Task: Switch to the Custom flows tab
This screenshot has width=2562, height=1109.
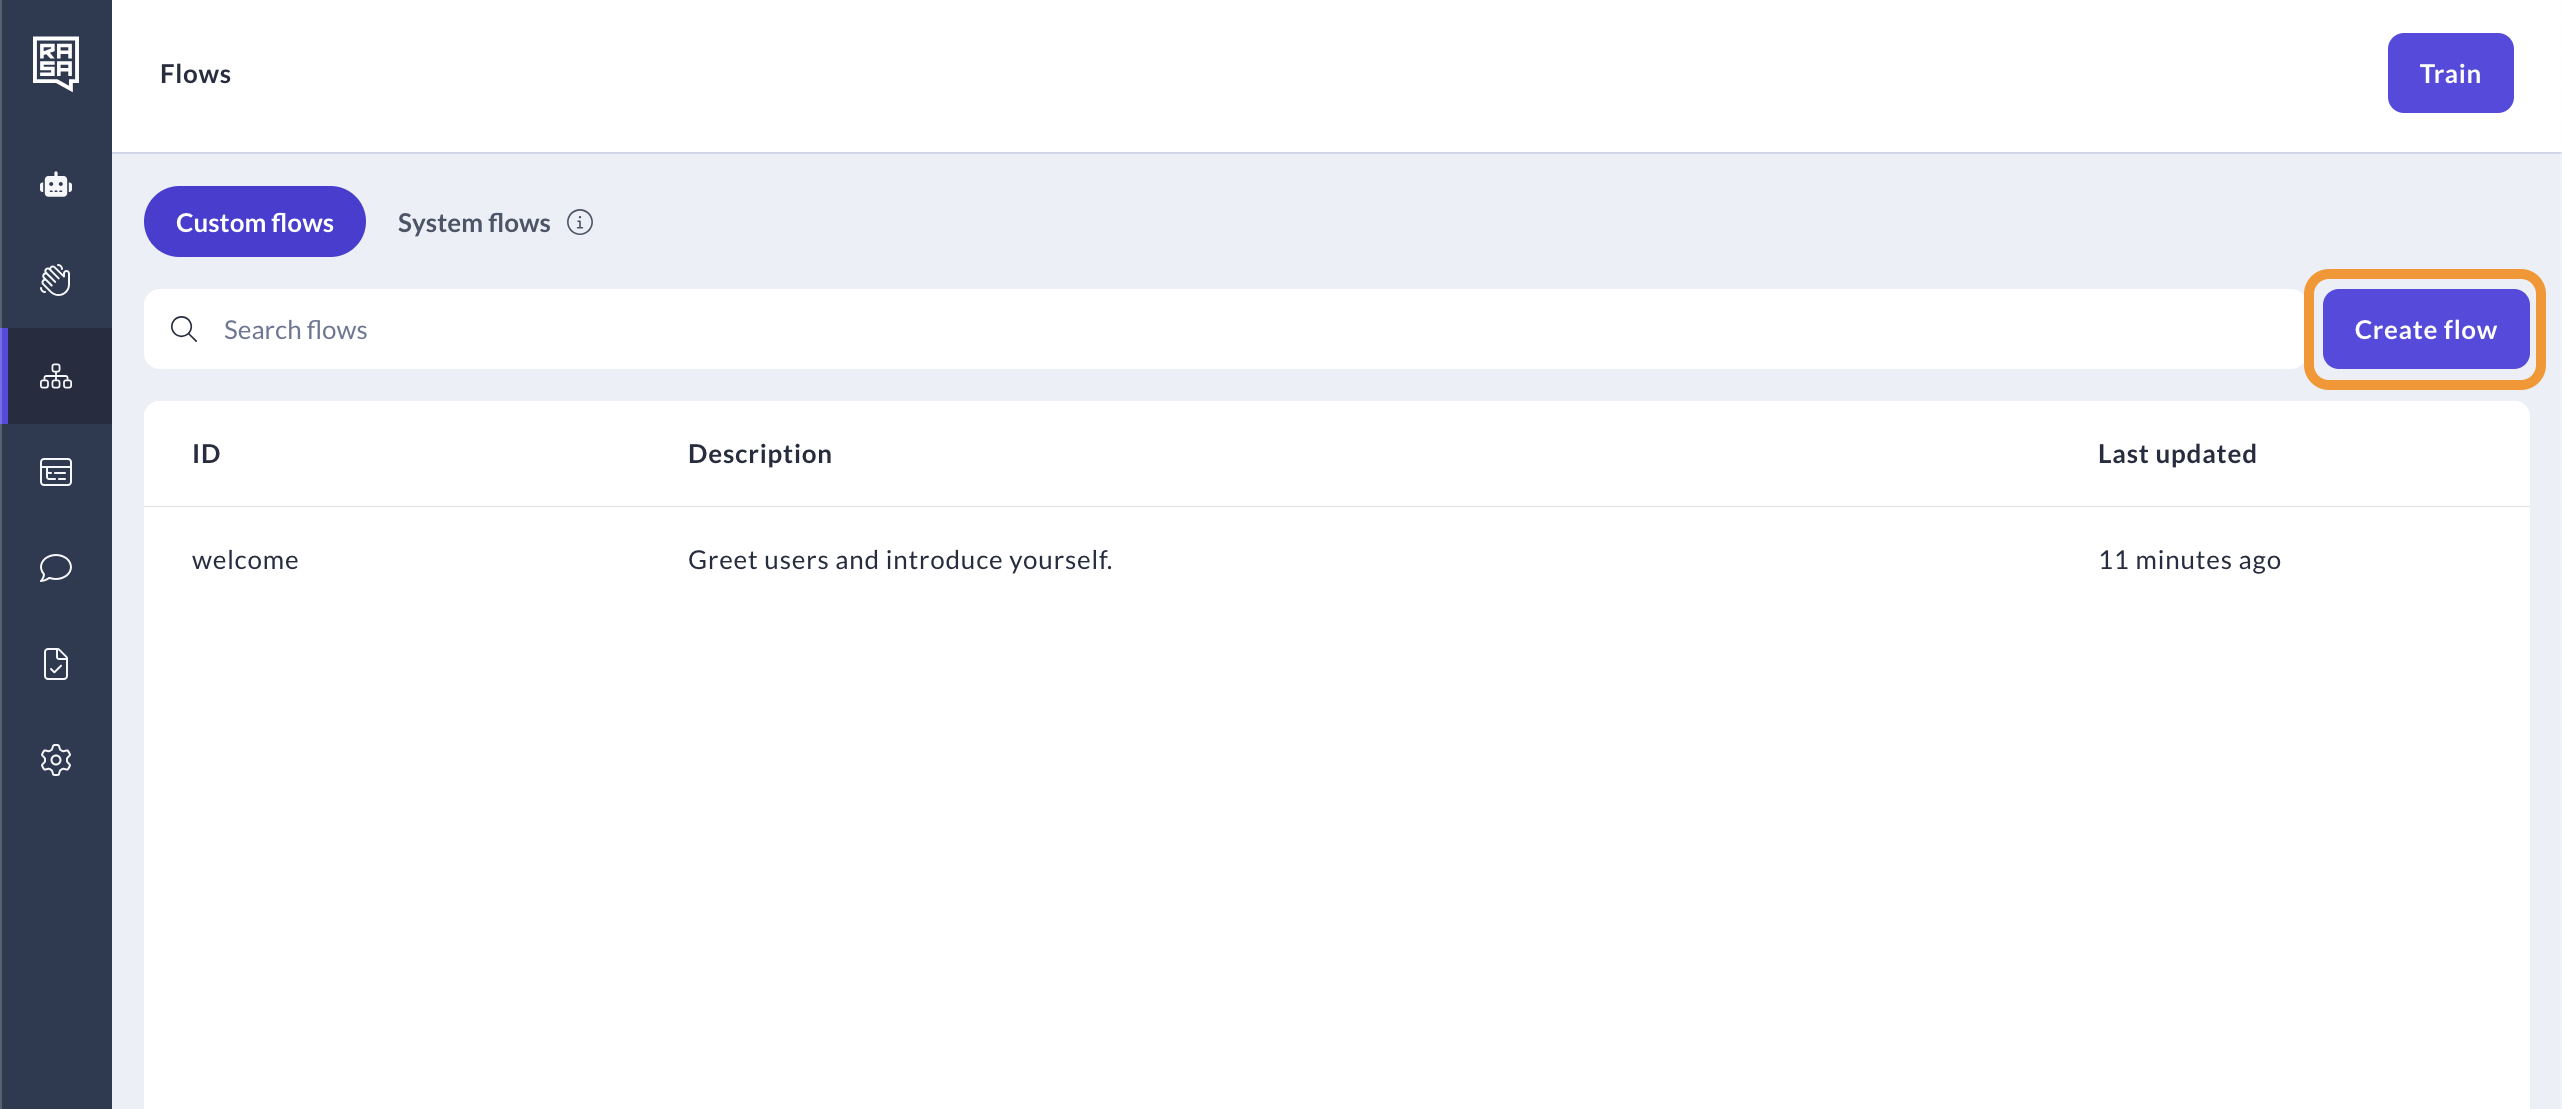Action: tap(254, 221)
